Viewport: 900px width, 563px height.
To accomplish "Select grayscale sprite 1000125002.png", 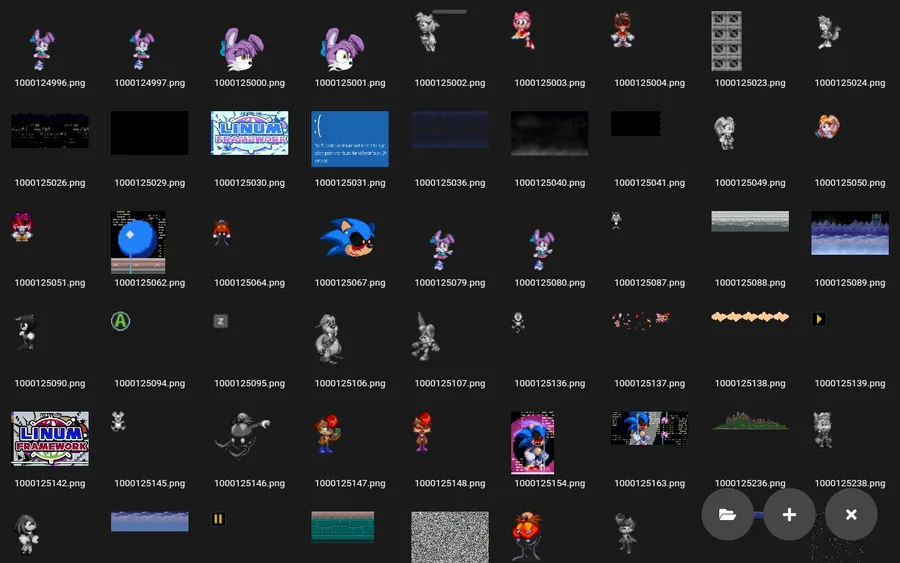I will [427, 32].
